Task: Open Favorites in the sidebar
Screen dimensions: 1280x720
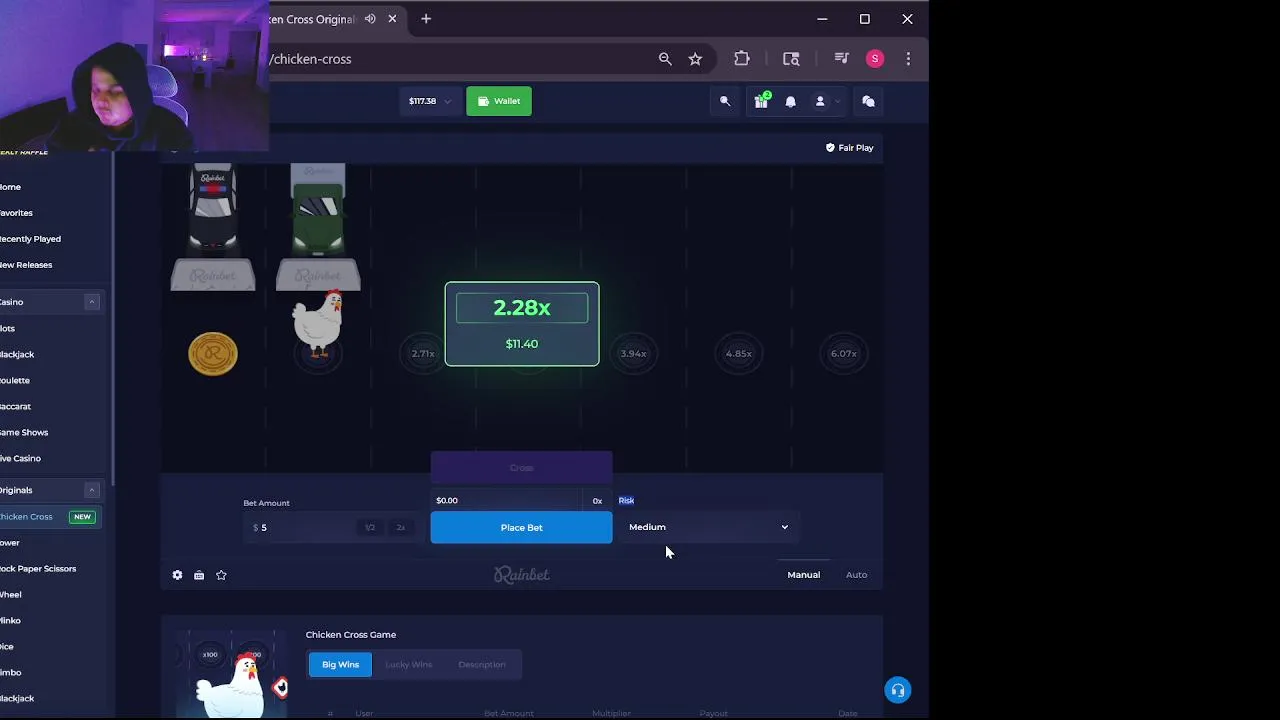Action: coord(16,213)
